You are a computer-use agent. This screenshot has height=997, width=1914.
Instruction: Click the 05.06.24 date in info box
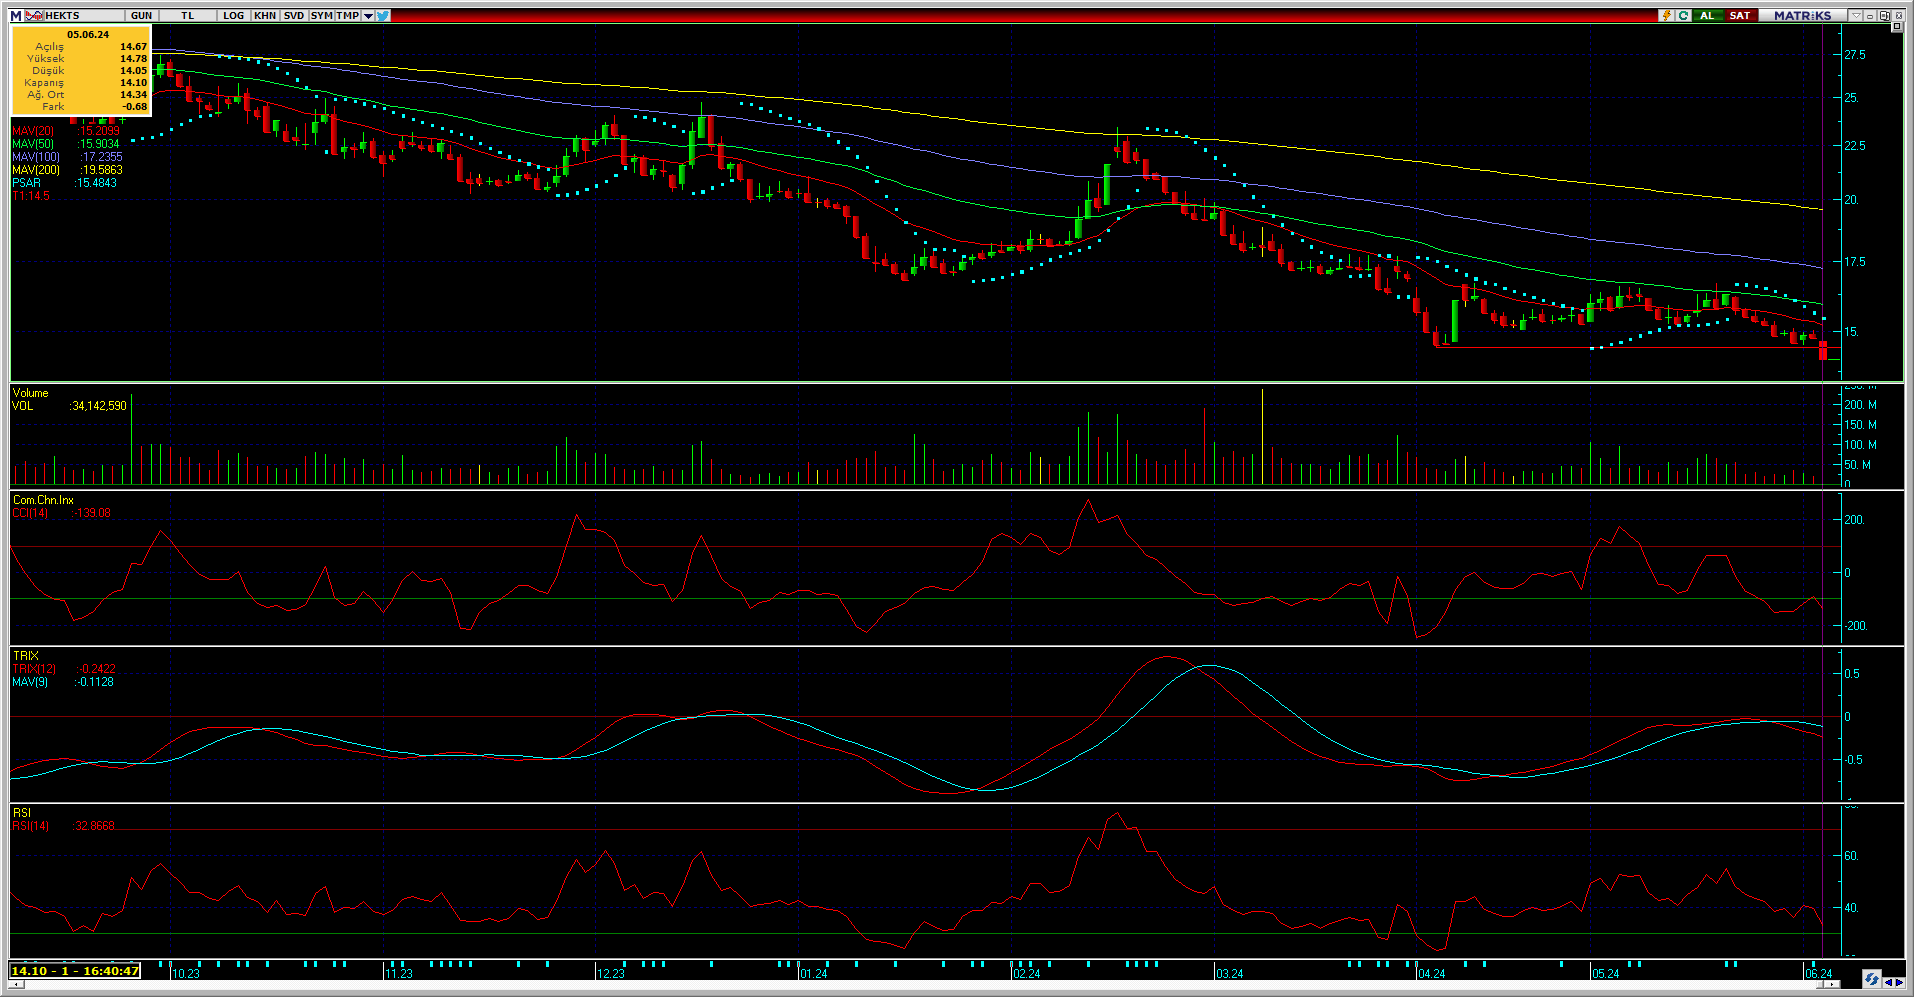pos(88,35)
